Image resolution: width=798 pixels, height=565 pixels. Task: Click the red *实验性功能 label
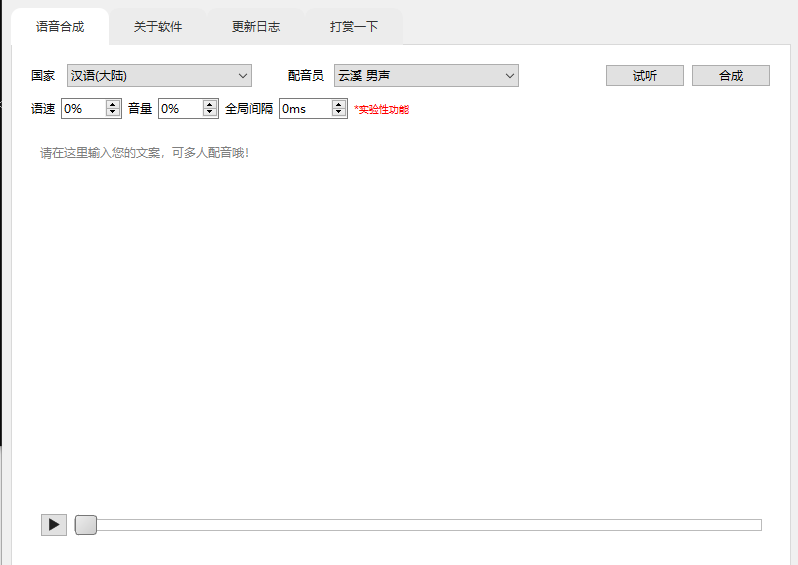coord(382,109)
